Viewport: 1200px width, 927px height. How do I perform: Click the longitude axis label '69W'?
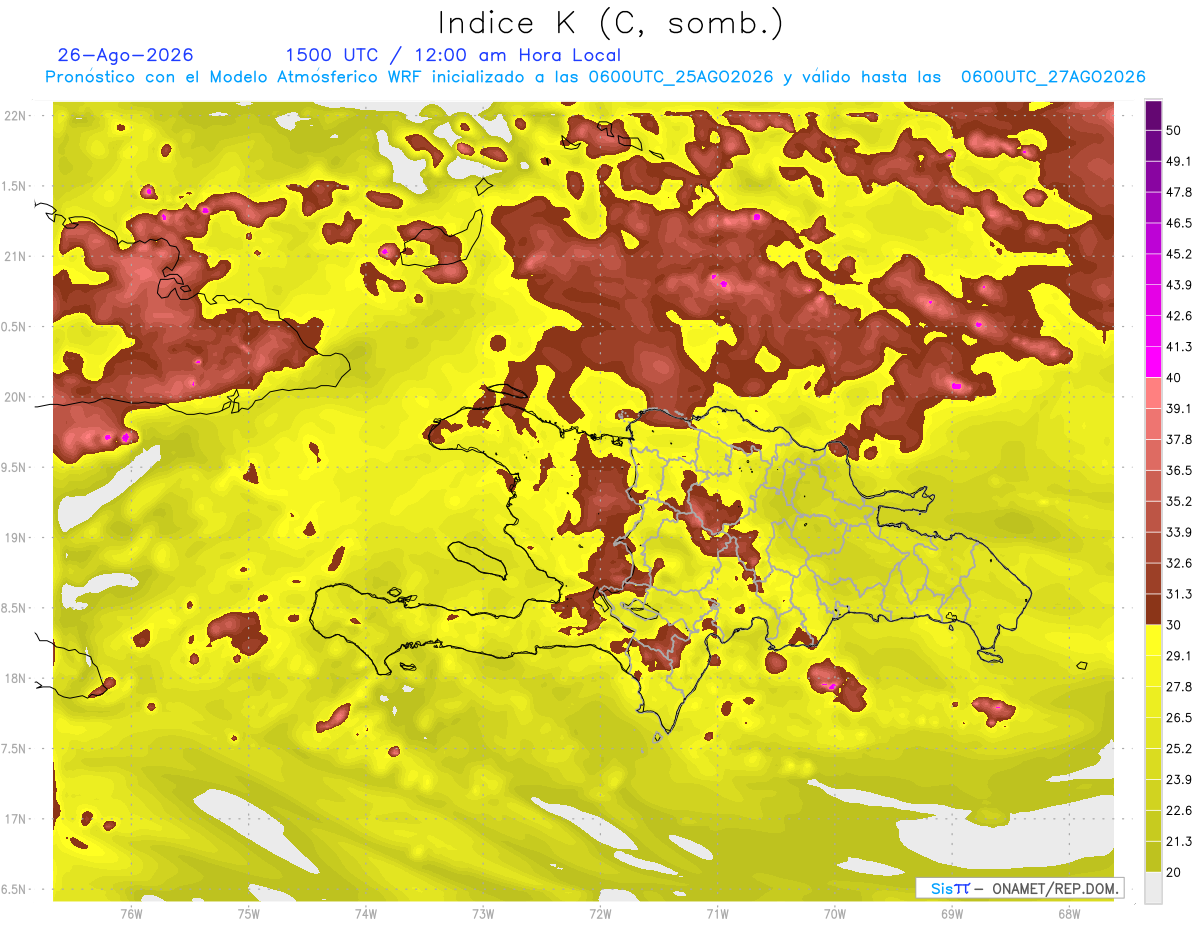point(952,913)
